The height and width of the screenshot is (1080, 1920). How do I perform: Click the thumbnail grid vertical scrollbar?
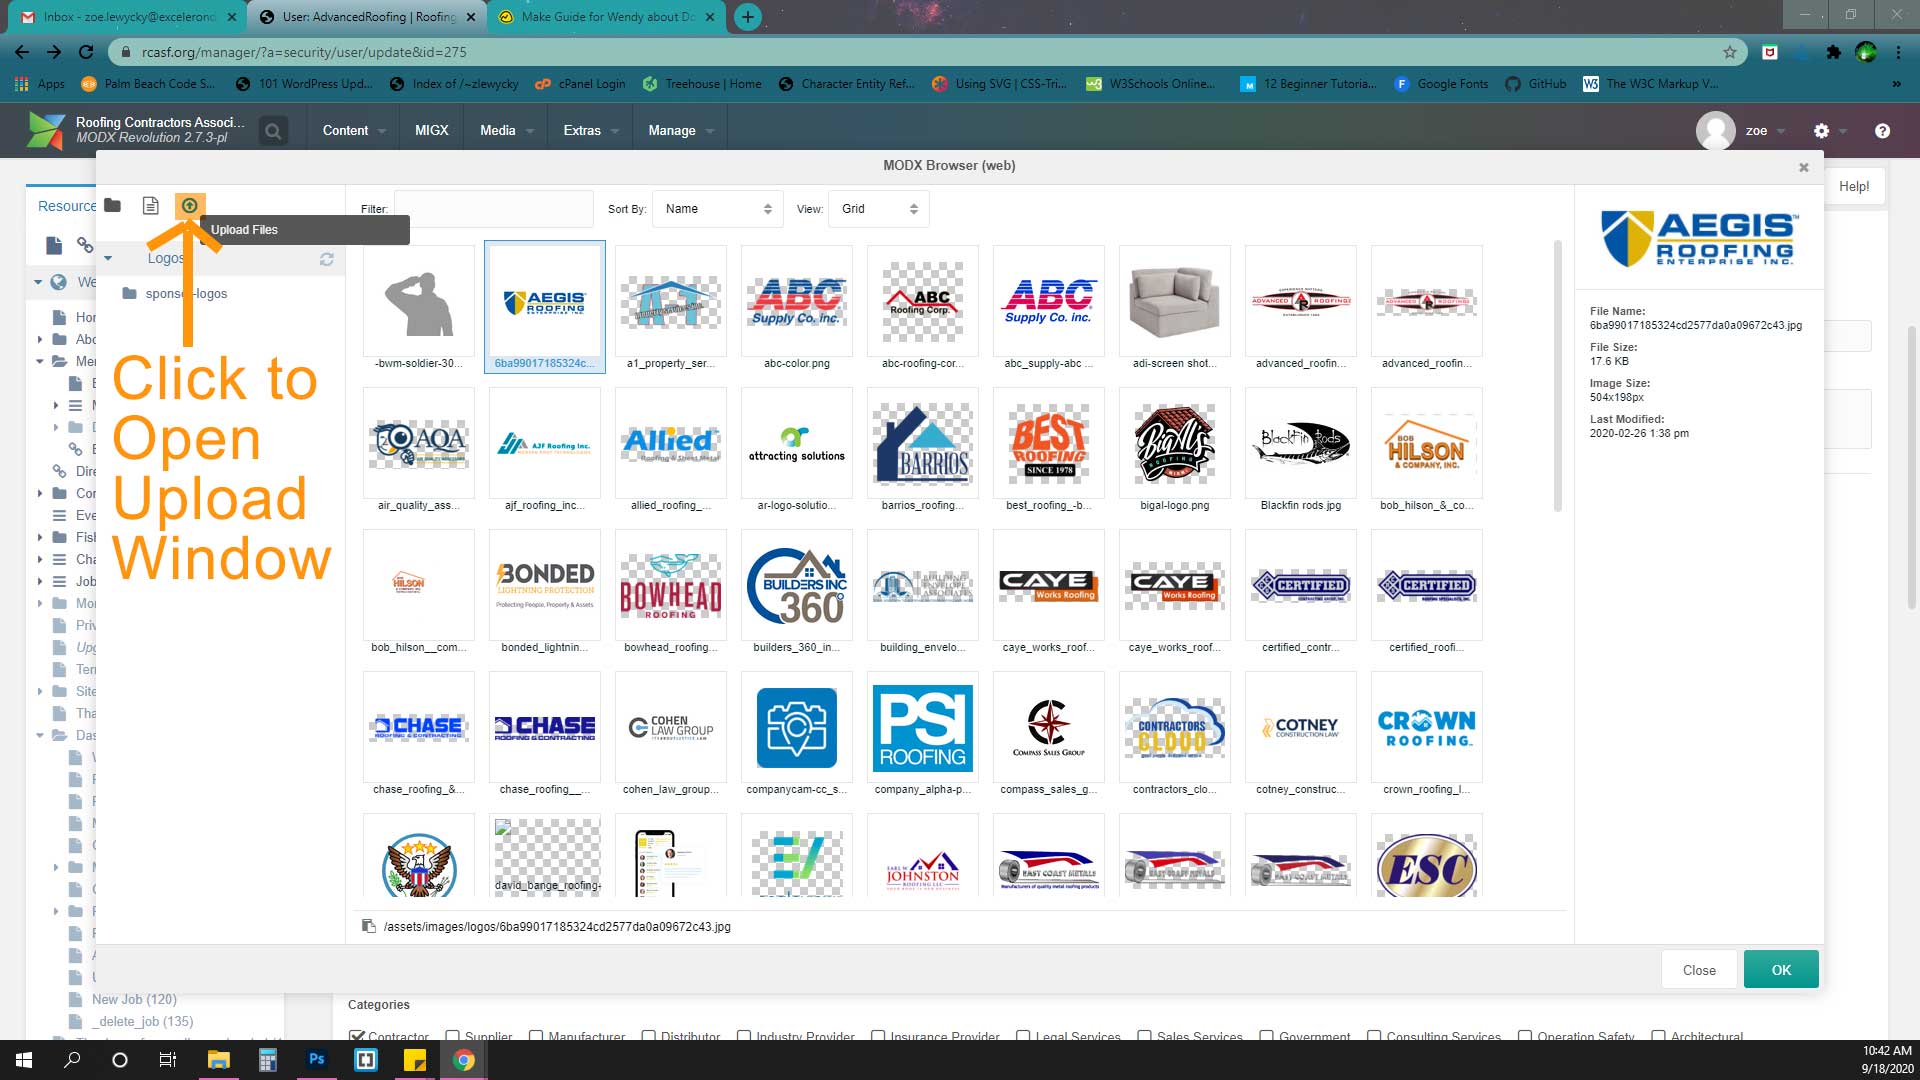click(1557, 376)
